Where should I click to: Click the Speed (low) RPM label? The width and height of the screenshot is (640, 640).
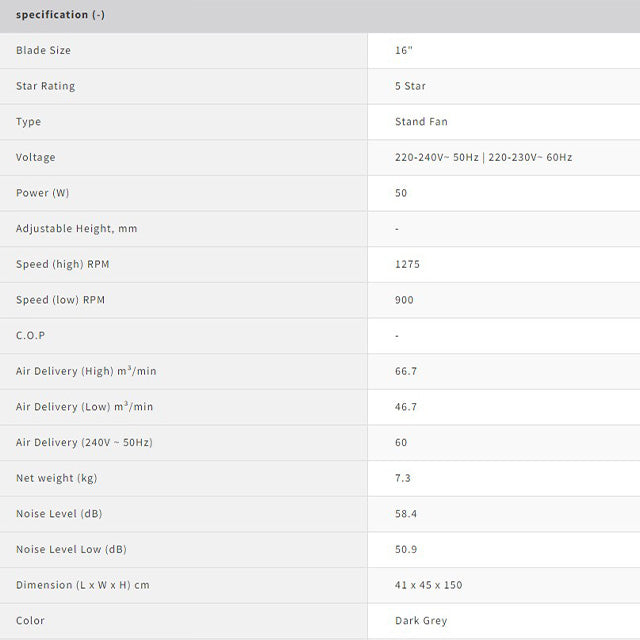[60, 300]
